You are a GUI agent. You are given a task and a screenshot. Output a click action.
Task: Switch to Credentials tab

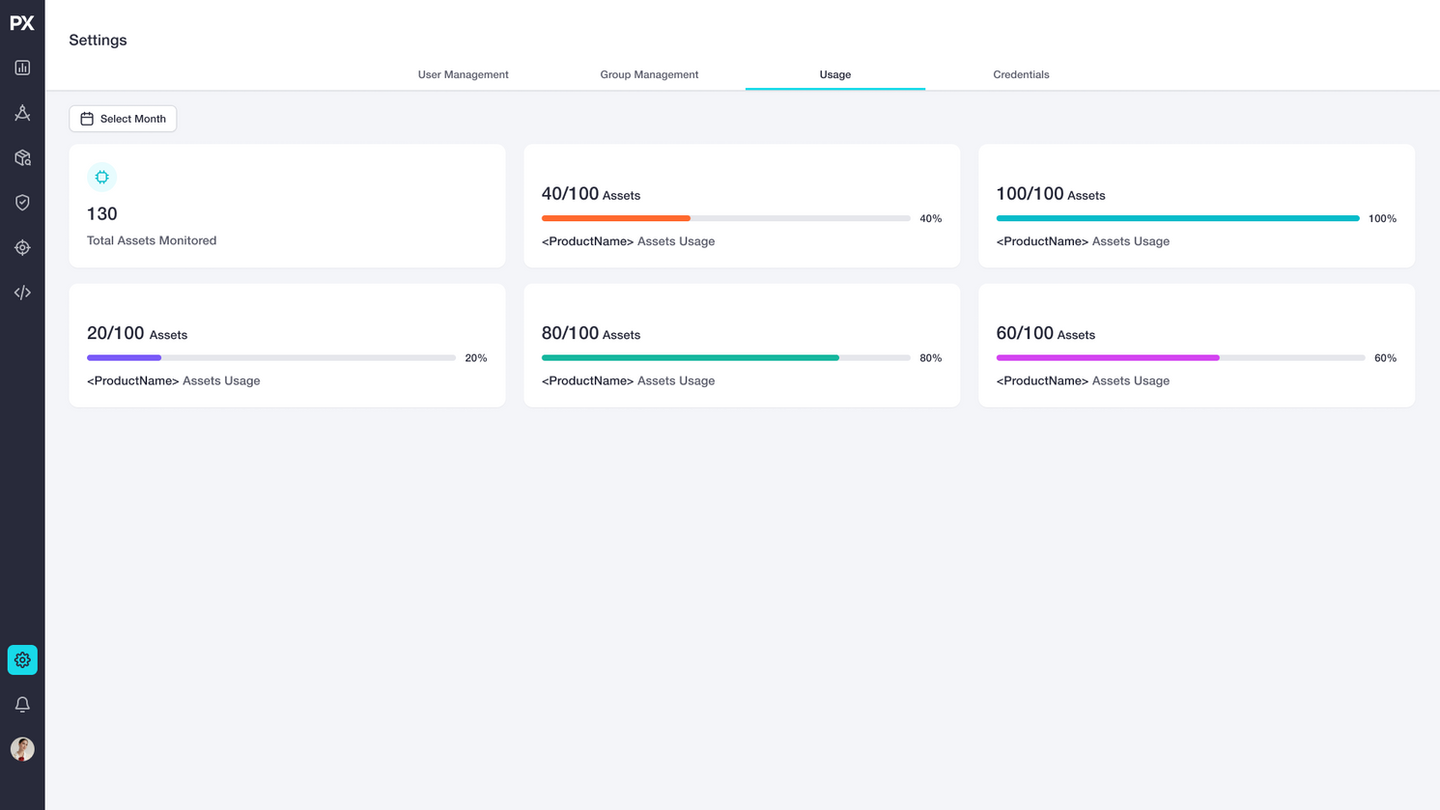[1021, 75]
